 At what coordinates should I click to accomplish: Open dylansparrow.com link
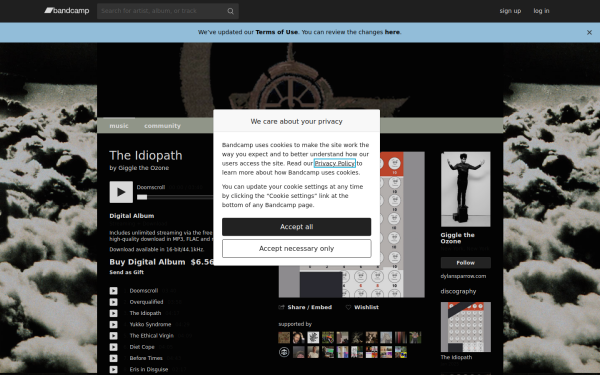click(463, 276)
